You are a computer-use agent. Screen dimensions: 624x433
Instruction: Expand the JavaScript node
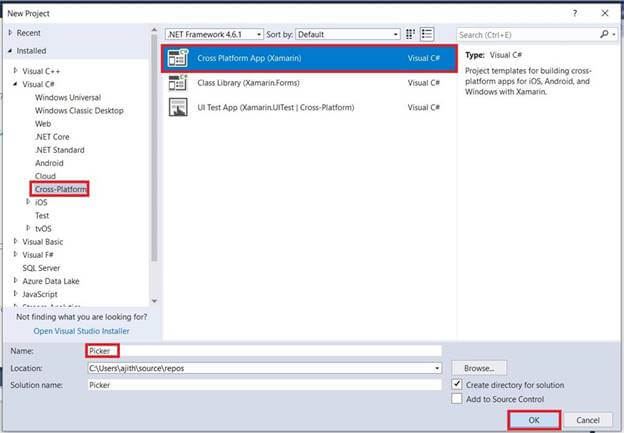click(x=16, y=294)
